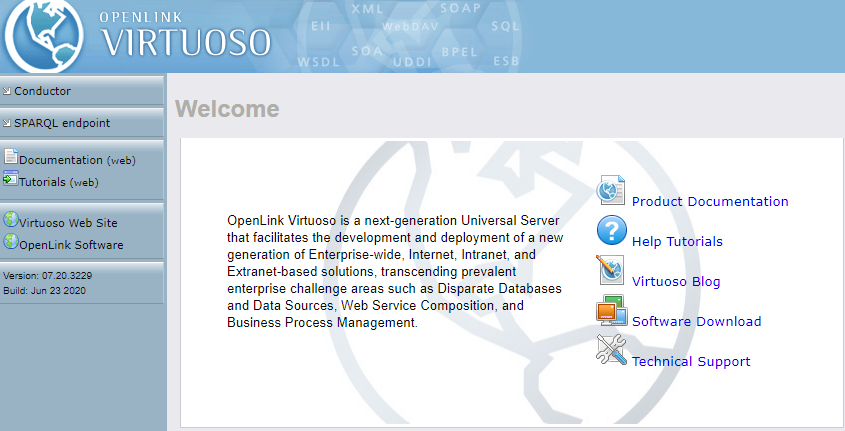
Task: Click the arrow icon beside SPARQL endpoint
Action: 6,123
